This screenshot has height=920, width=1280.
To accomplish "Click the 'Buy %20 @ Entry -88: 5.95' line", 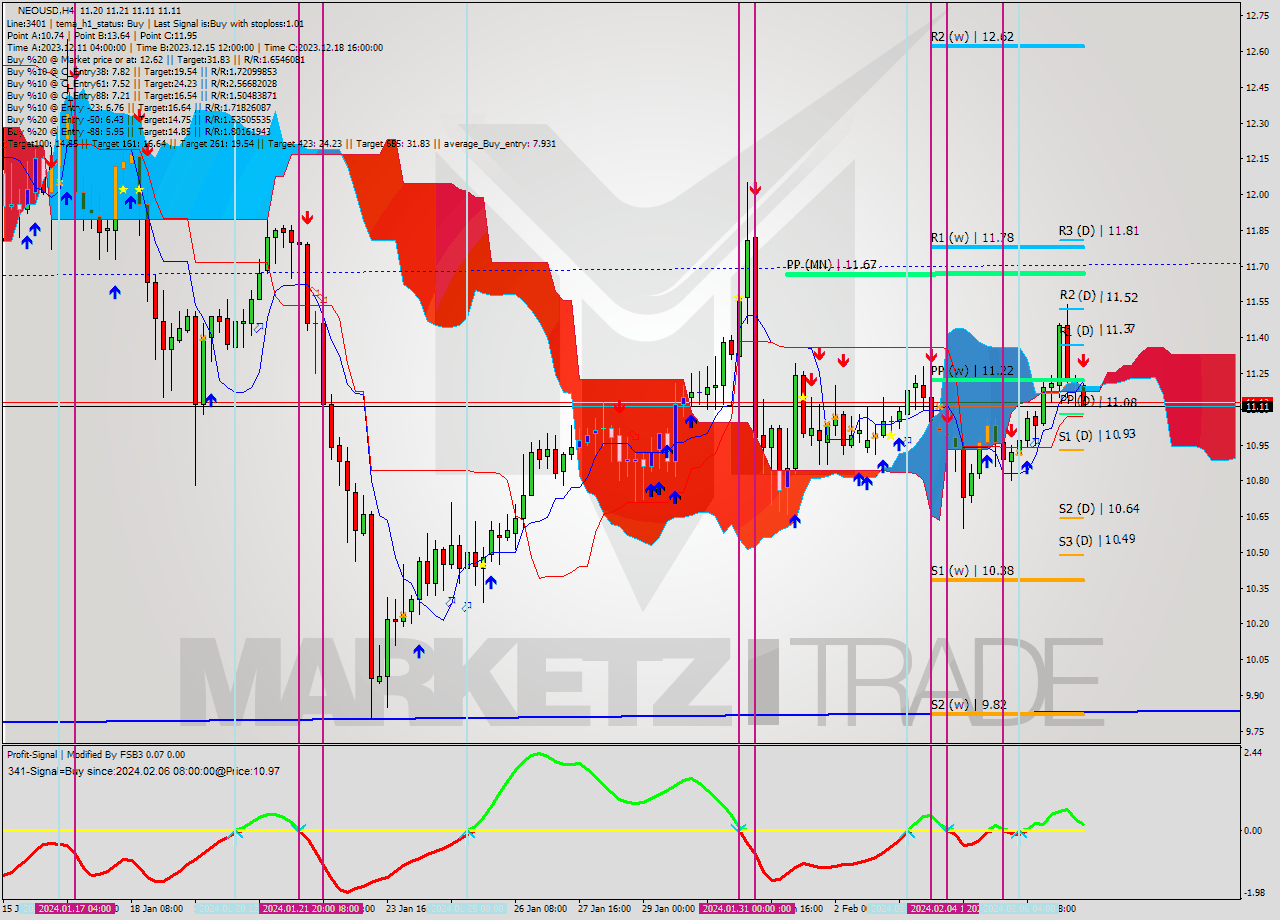I will (139, 131).
